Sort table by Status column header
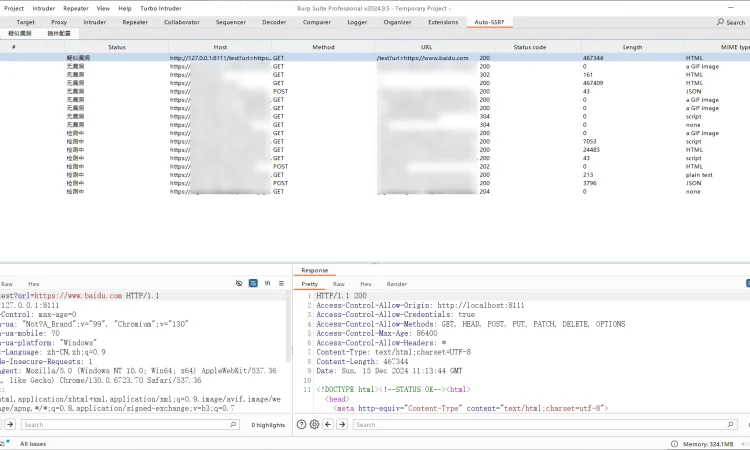The image size is (750, 450). [x=117, y=47]
